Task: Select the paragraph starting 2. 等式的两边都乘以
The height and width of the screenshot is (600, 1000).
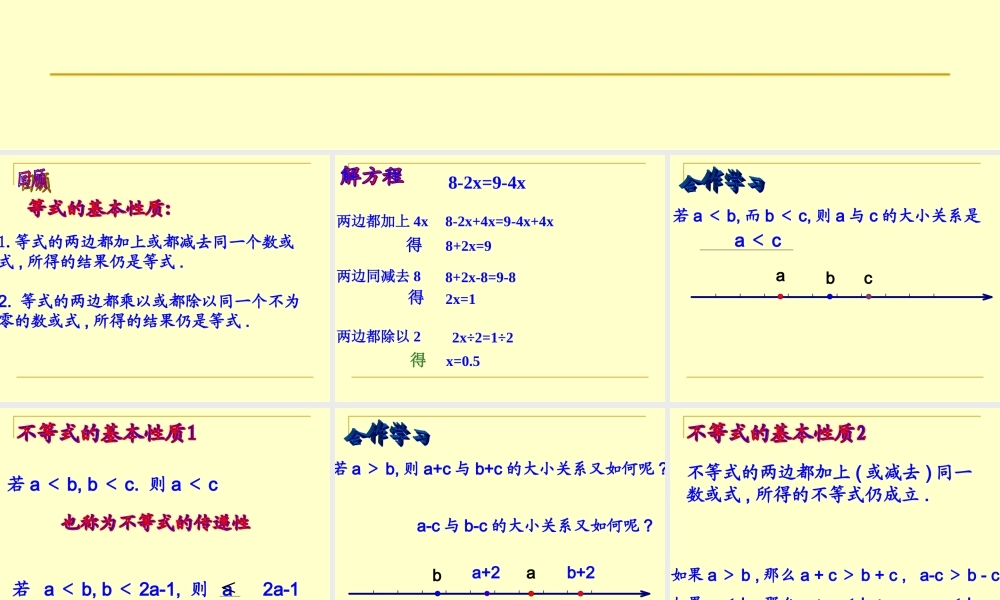Action: coord(149,311)
